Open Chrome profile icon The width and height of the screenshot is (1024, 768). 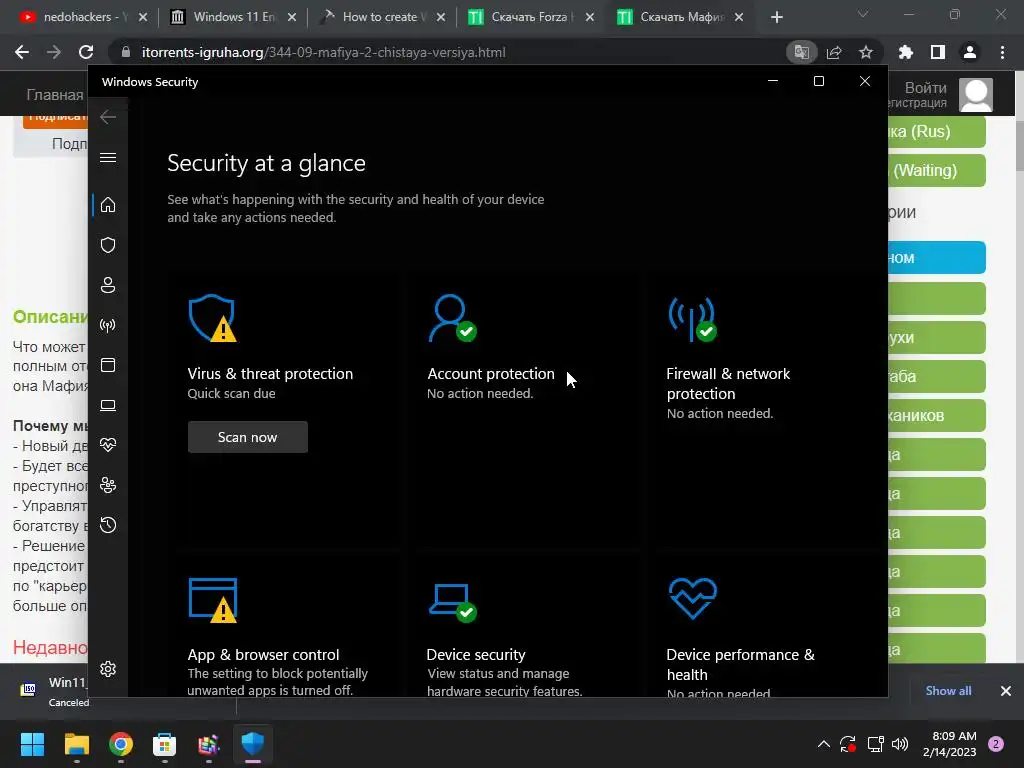point(970,52)
